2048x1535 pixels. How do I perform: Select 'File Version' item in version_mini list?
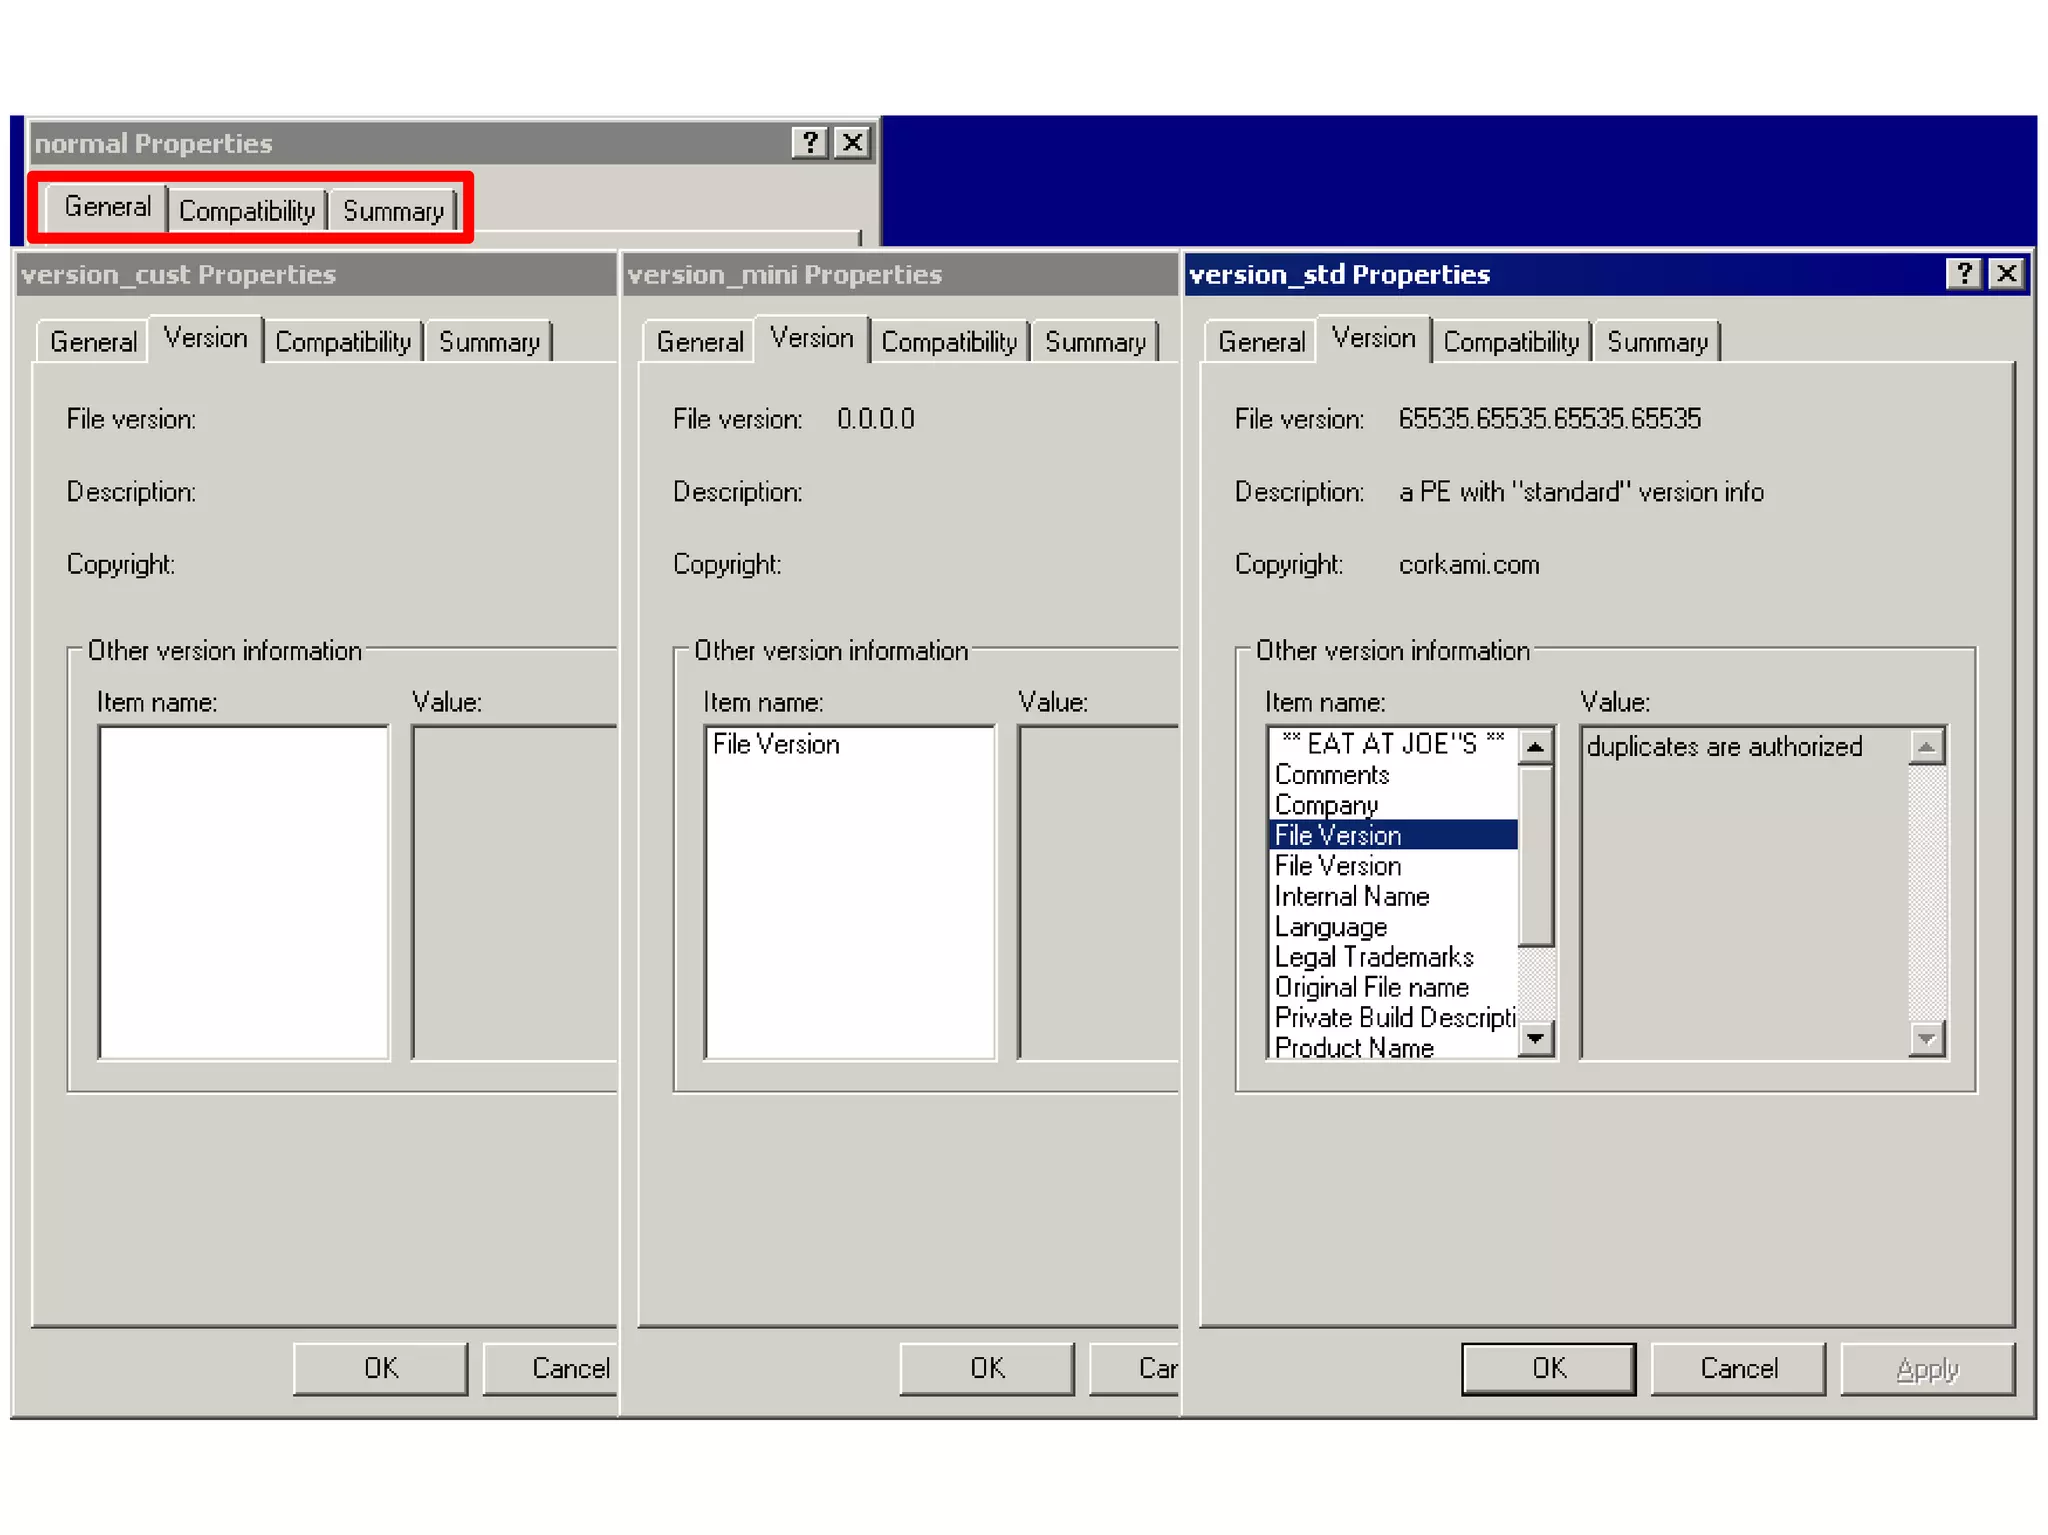[x=775, y=744]
